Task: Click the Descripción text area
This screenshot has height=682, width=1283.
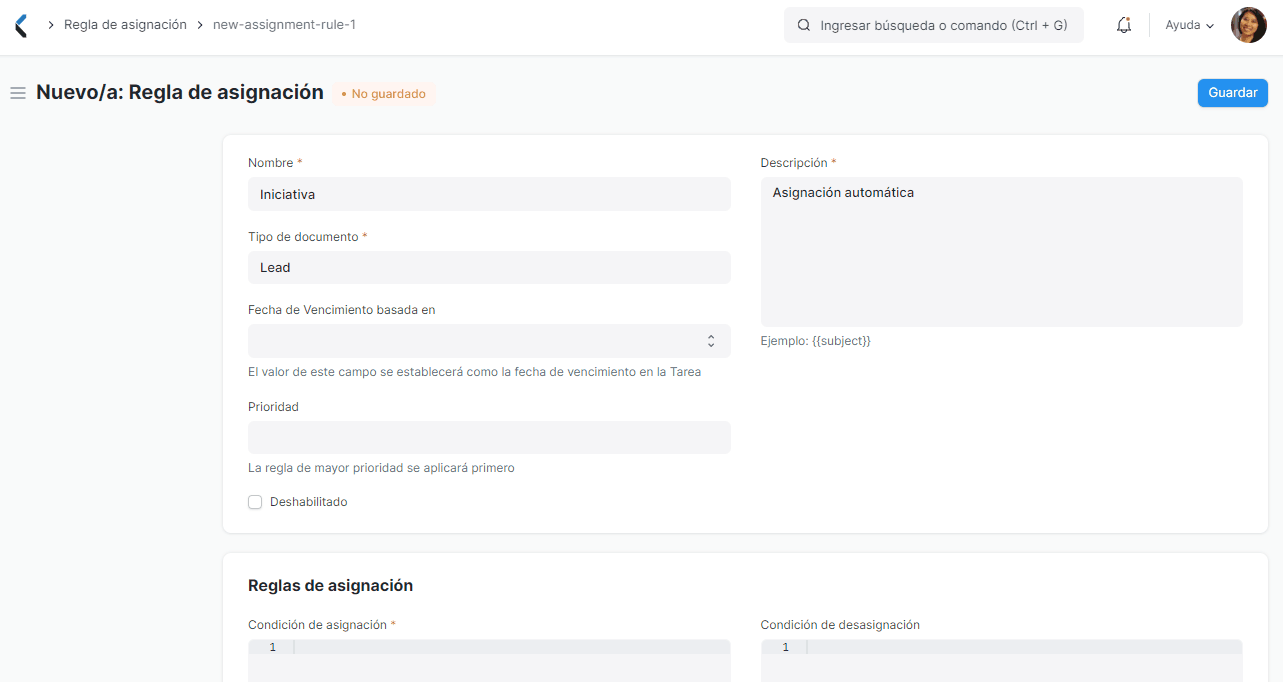Action: (x=1001, y=252)
